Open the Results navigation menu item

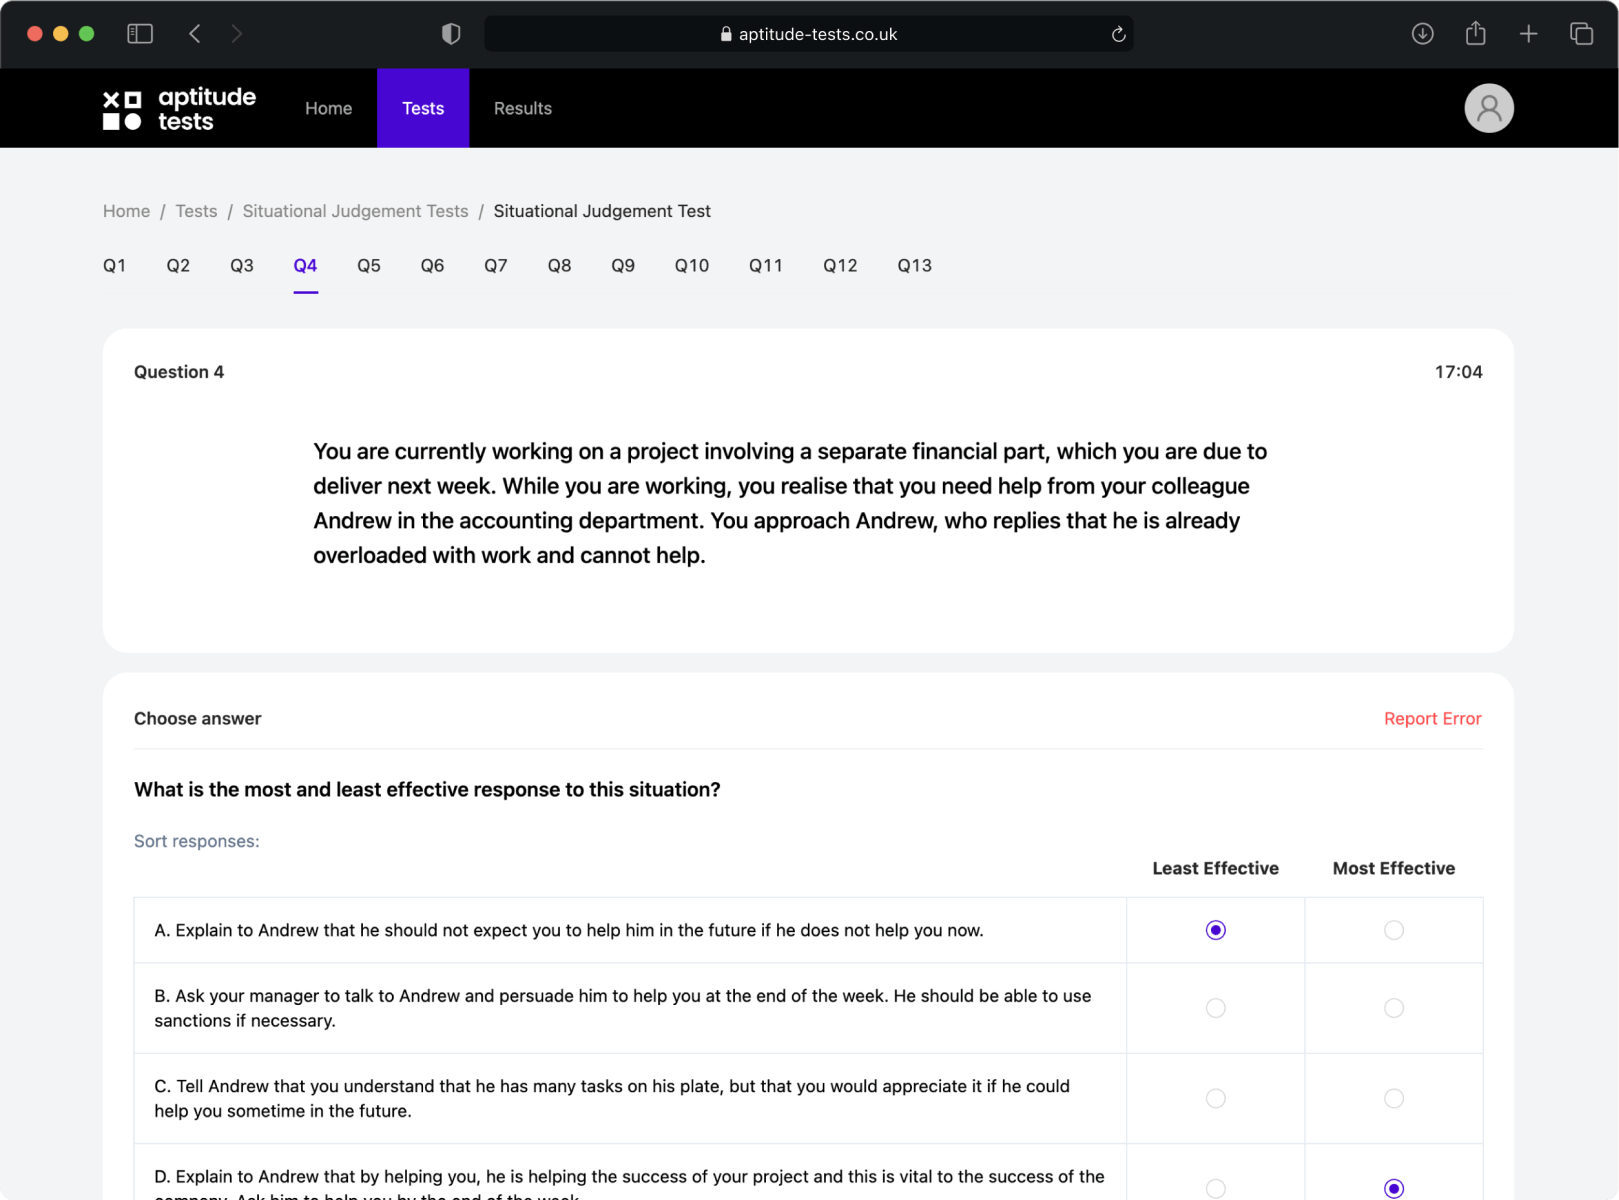[x=522, y=108]
